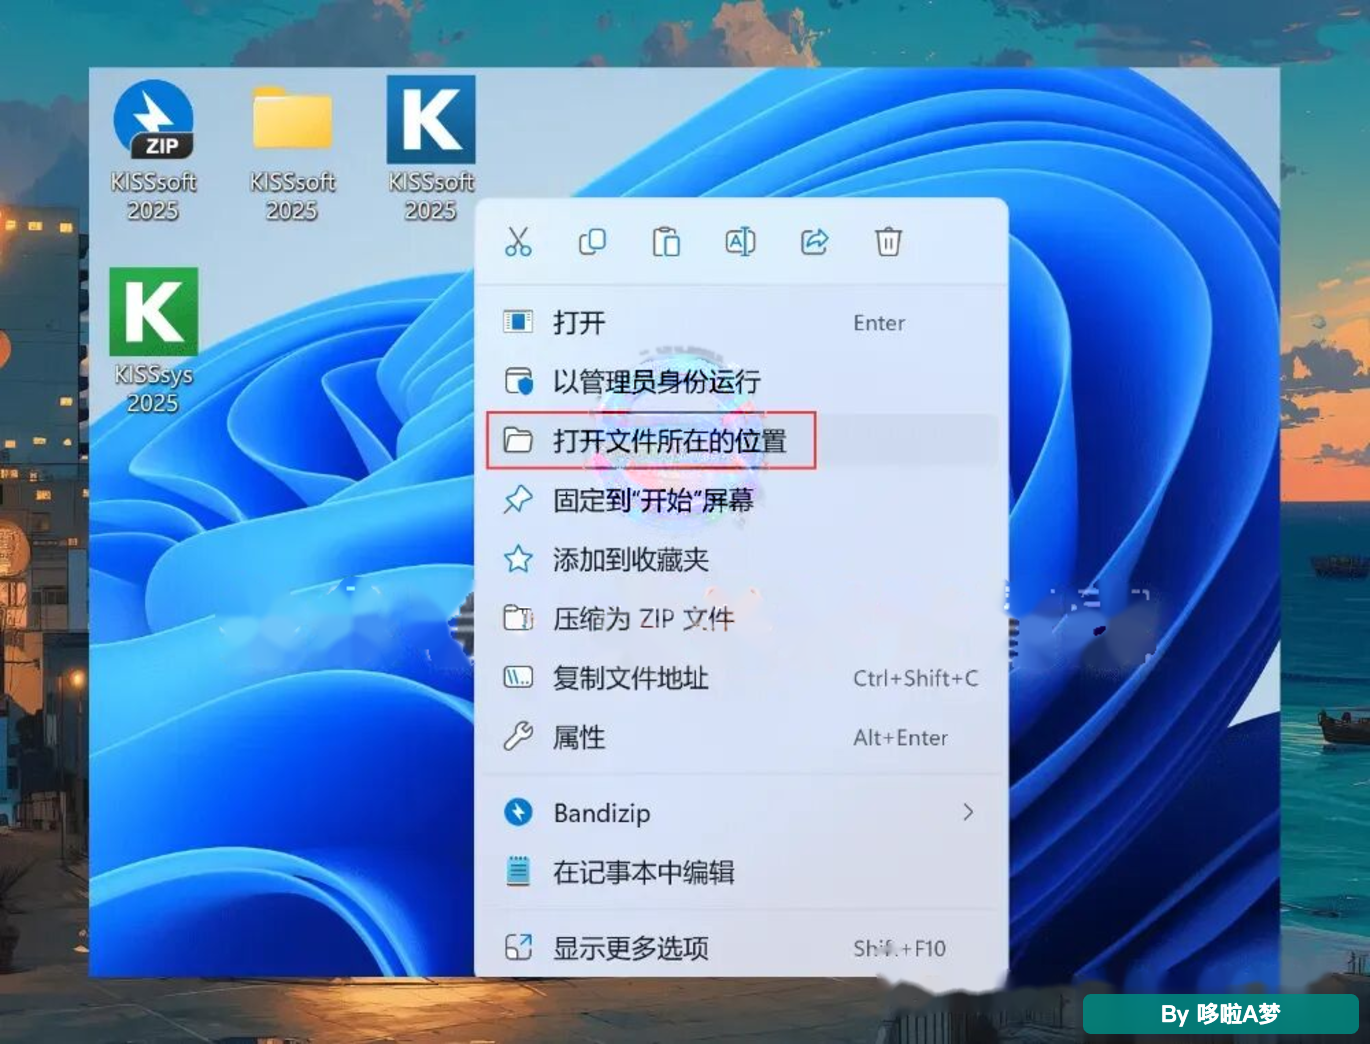Choose 以管理员身份运行 (Run as administrator)
Screen dimensions: 1370x1044
[x=741, y=381]
